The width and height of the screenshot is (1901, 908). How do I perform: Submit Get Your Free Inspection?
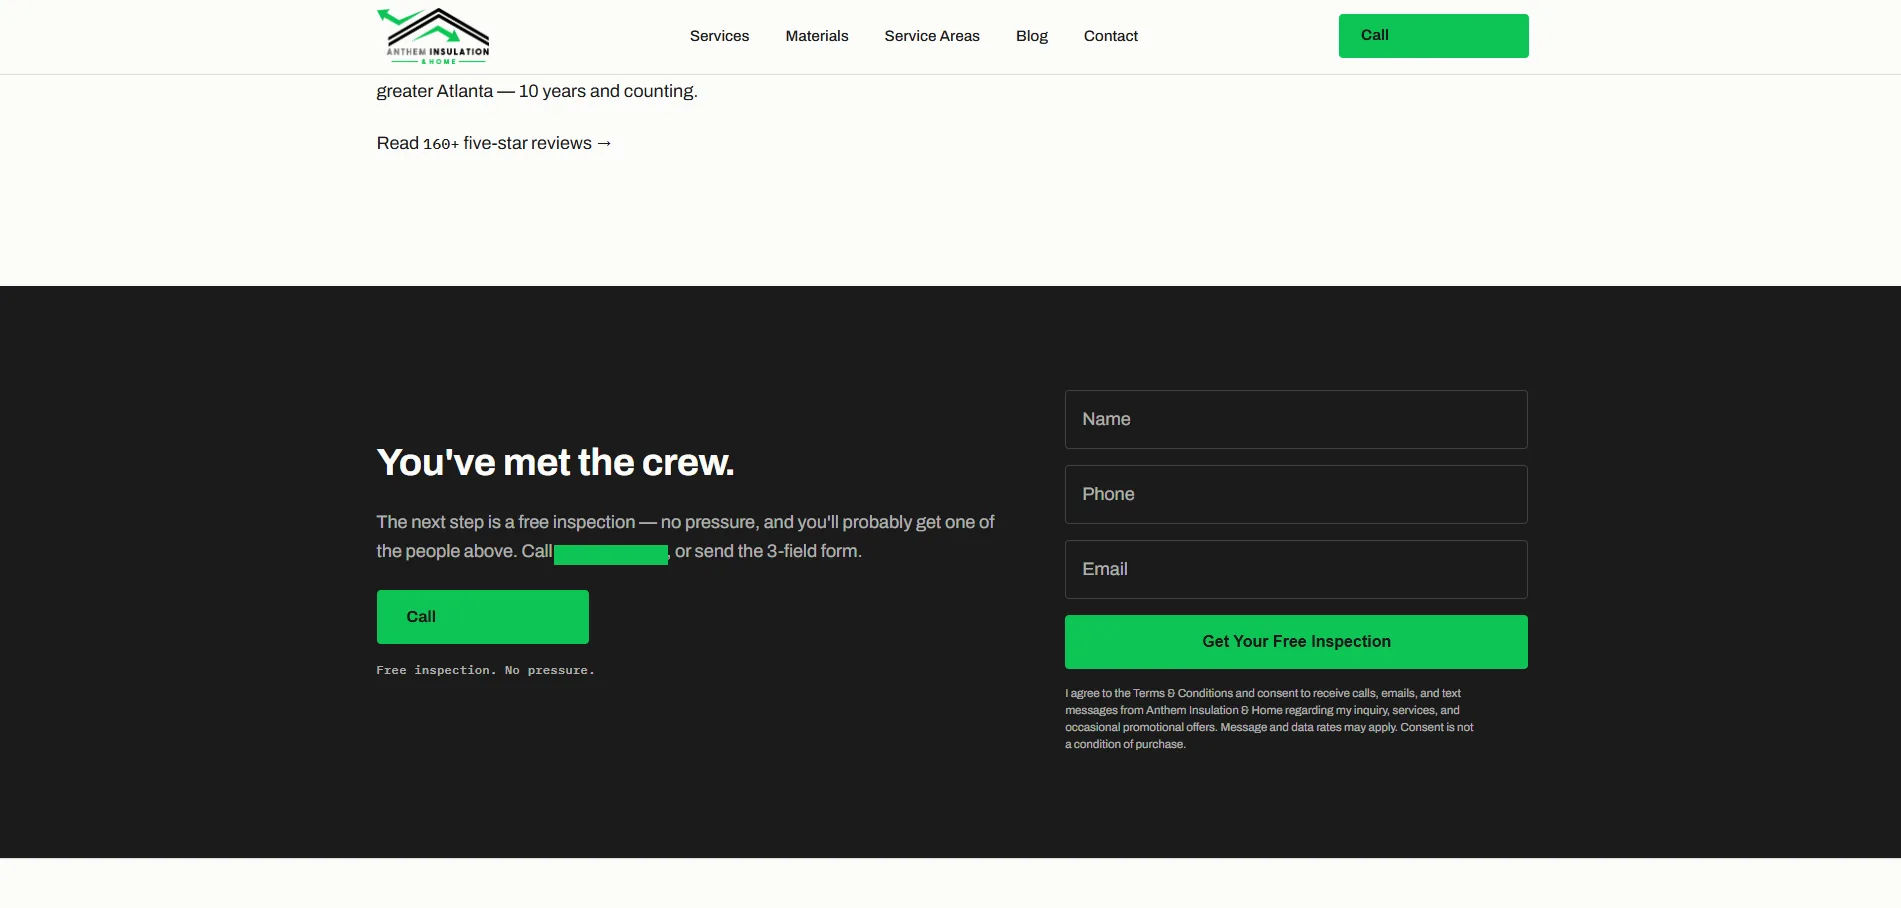[x=1296, y=642]
